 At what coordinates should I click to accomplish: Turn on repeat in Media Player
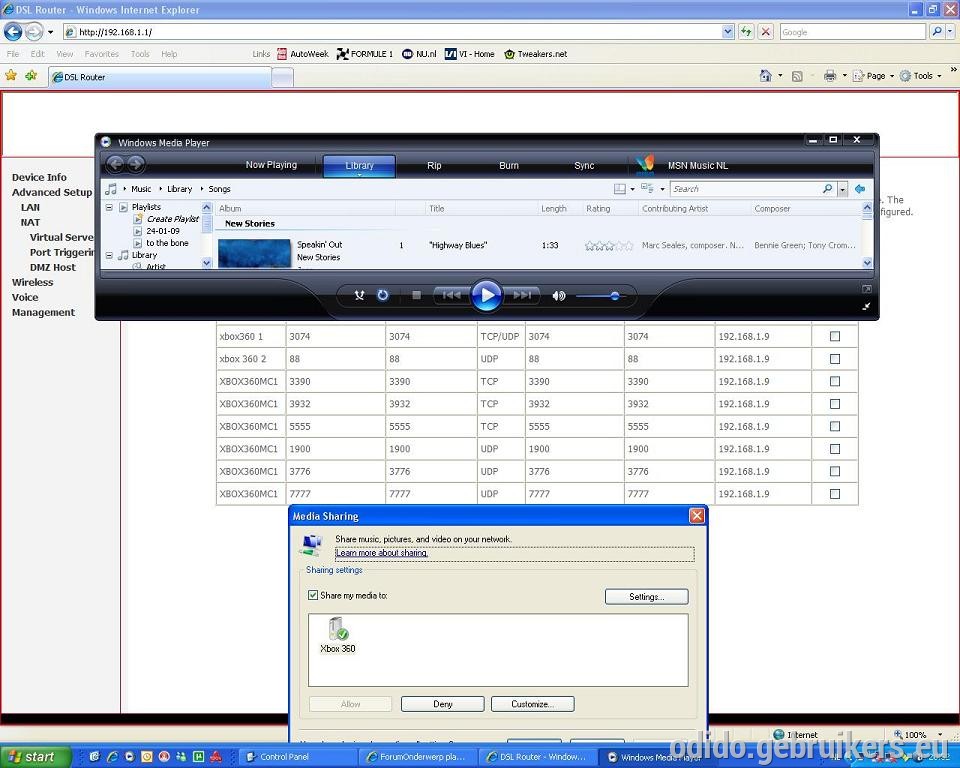(x=383, y=296)
